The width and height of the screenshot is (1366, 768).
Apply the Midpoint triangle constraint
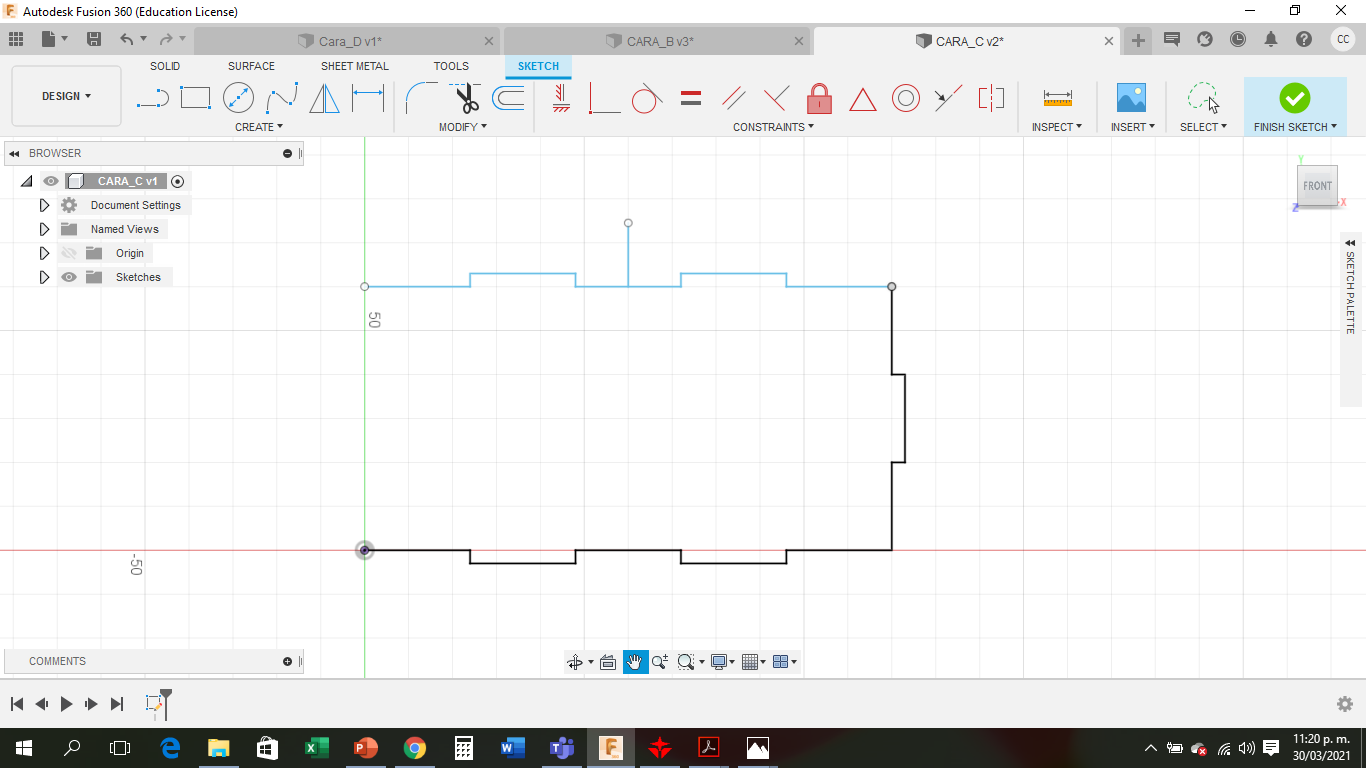click(862, 98)
